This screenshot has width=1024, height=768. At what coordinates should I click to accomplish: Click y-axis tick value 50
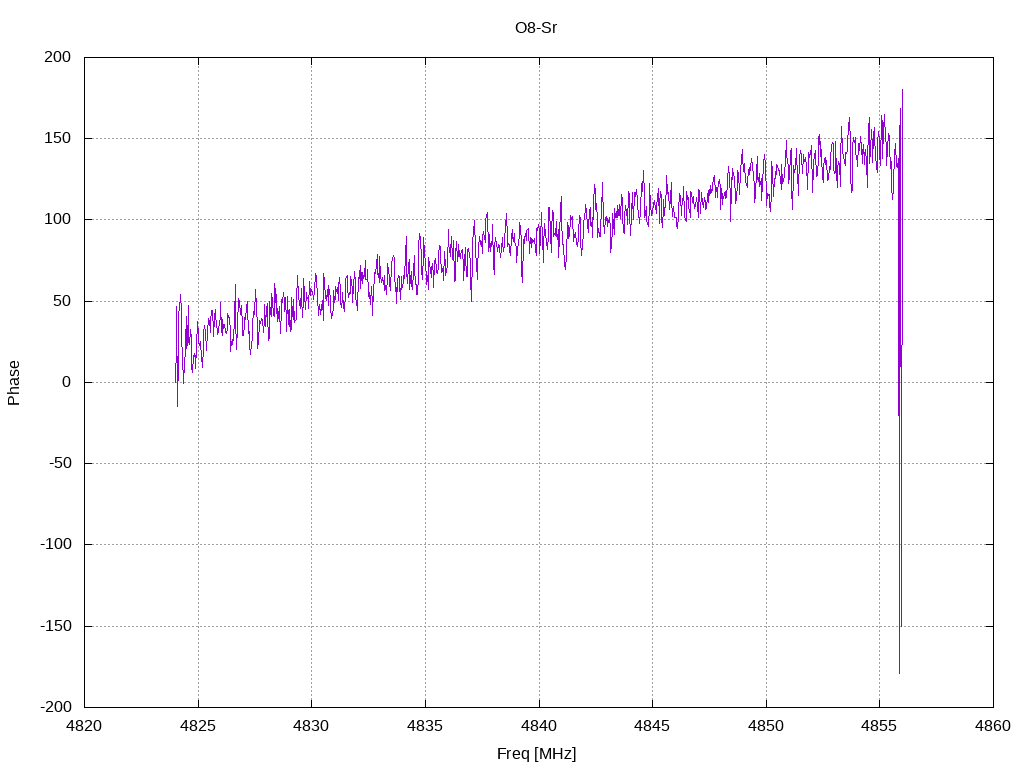tap(62, 301)
